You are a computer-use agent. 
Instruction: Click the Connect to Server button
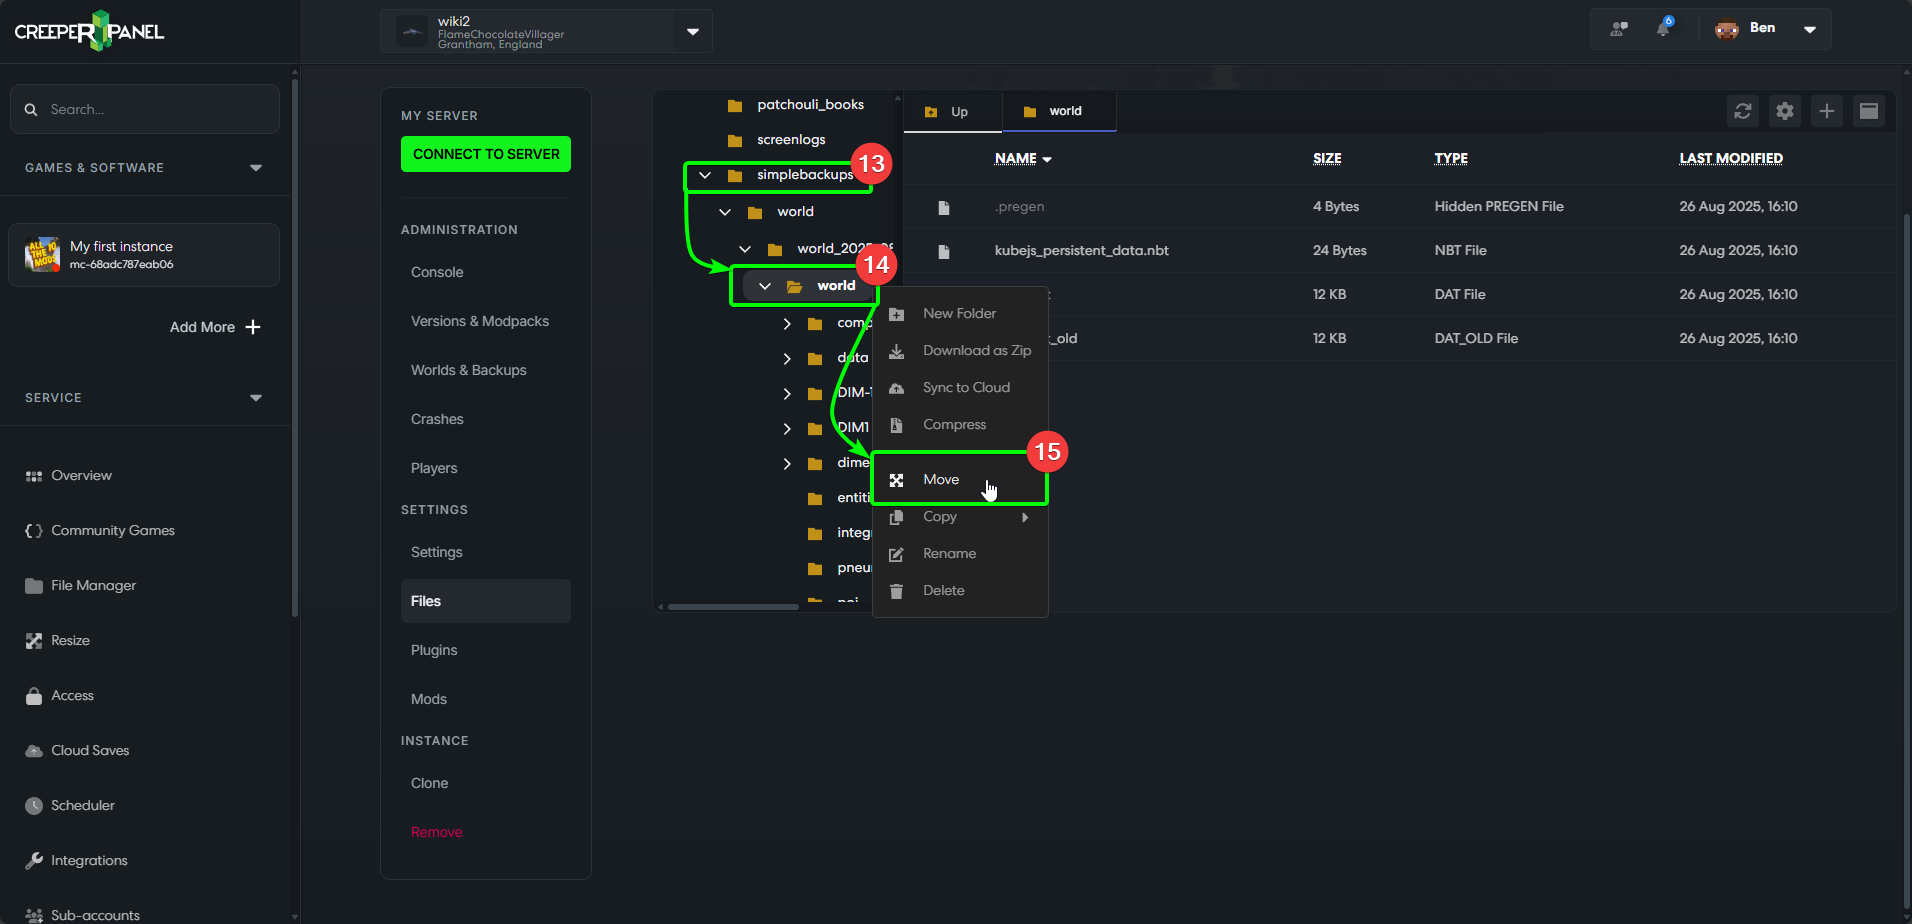486,154
